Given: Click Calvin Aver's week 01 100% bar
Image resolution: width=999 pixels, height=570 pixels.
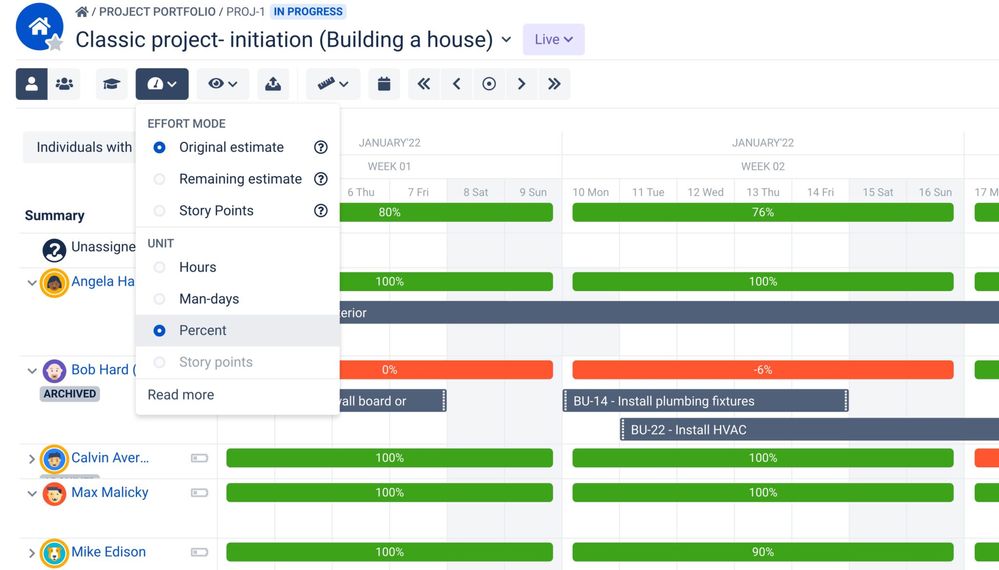Looking at the screenshot, I should click(389, 458).
